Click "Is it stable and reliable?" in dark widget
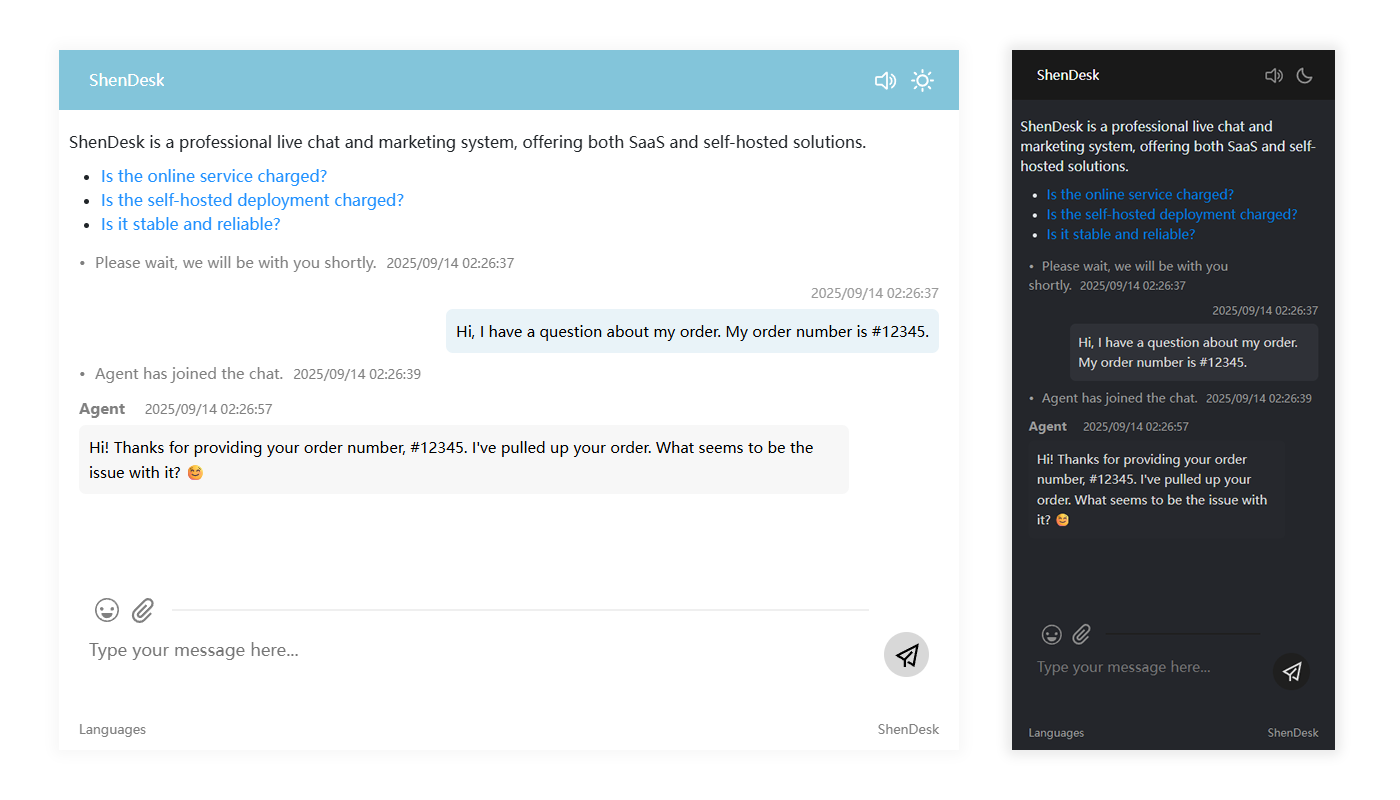This screenshot has height=800, width=1400. 1120,234
